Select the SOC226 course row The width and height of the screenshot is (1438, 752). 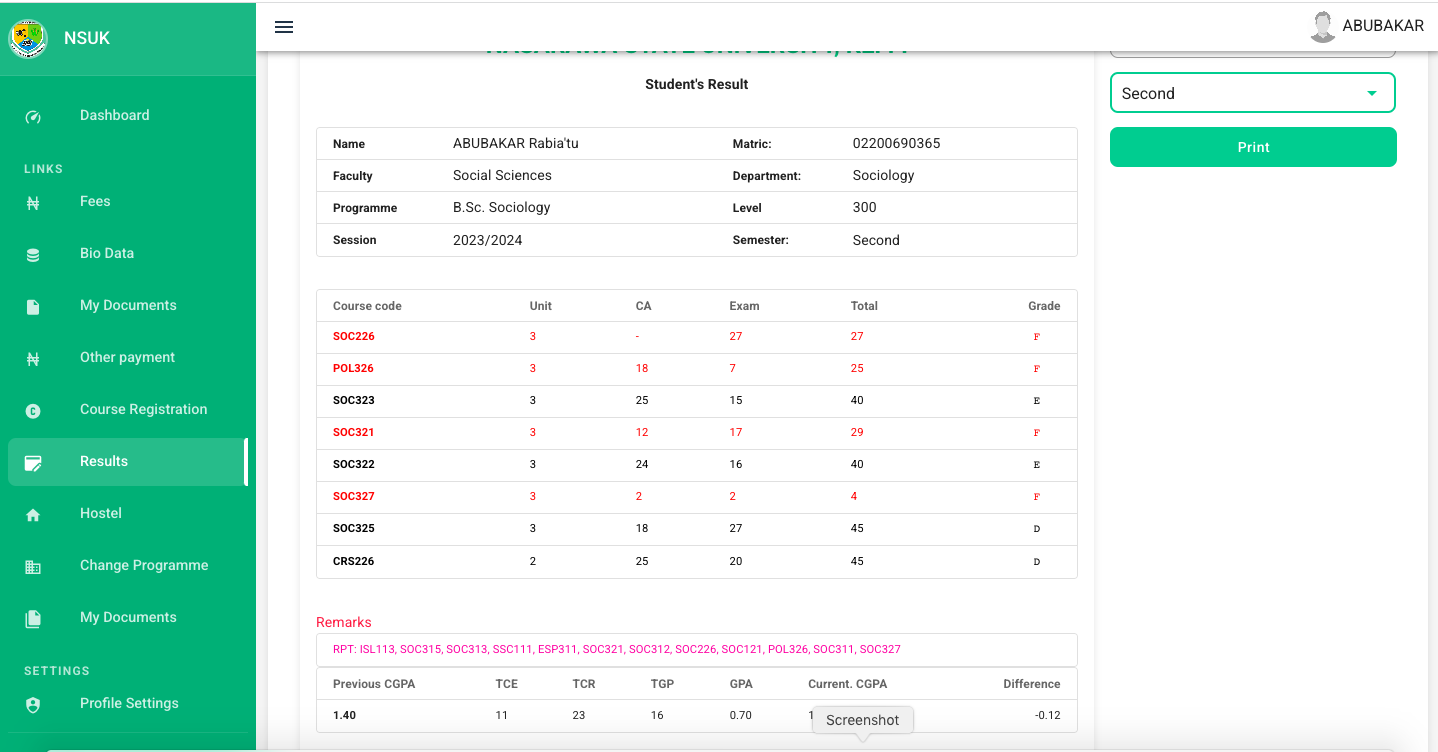click(696, 337)
